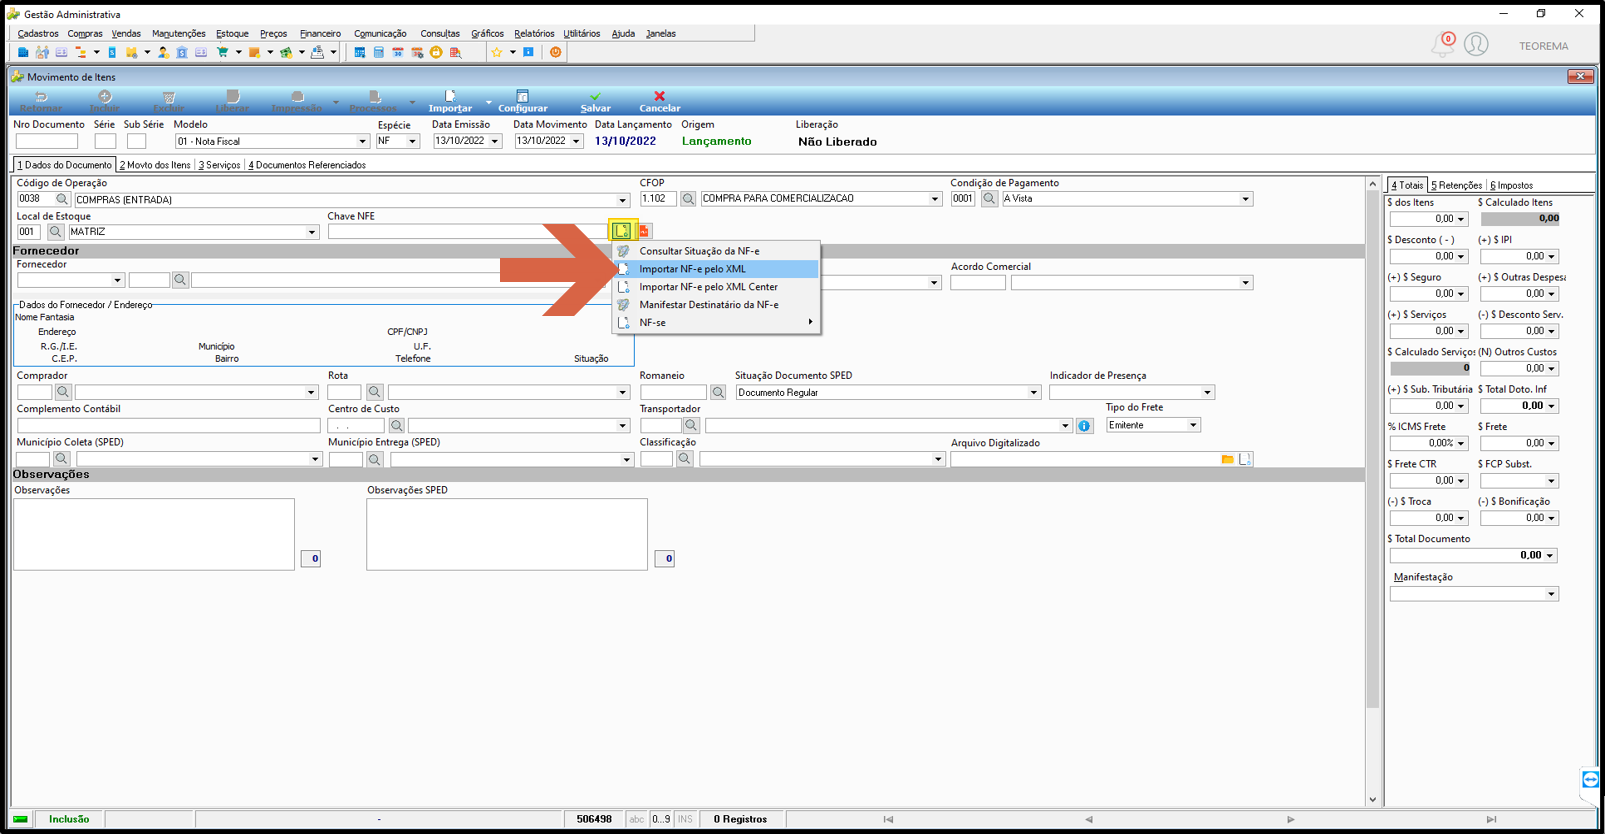
Task: Expand the Condição de Pagamento A Vista dropdown
Action: click(x=1246, y=199)
